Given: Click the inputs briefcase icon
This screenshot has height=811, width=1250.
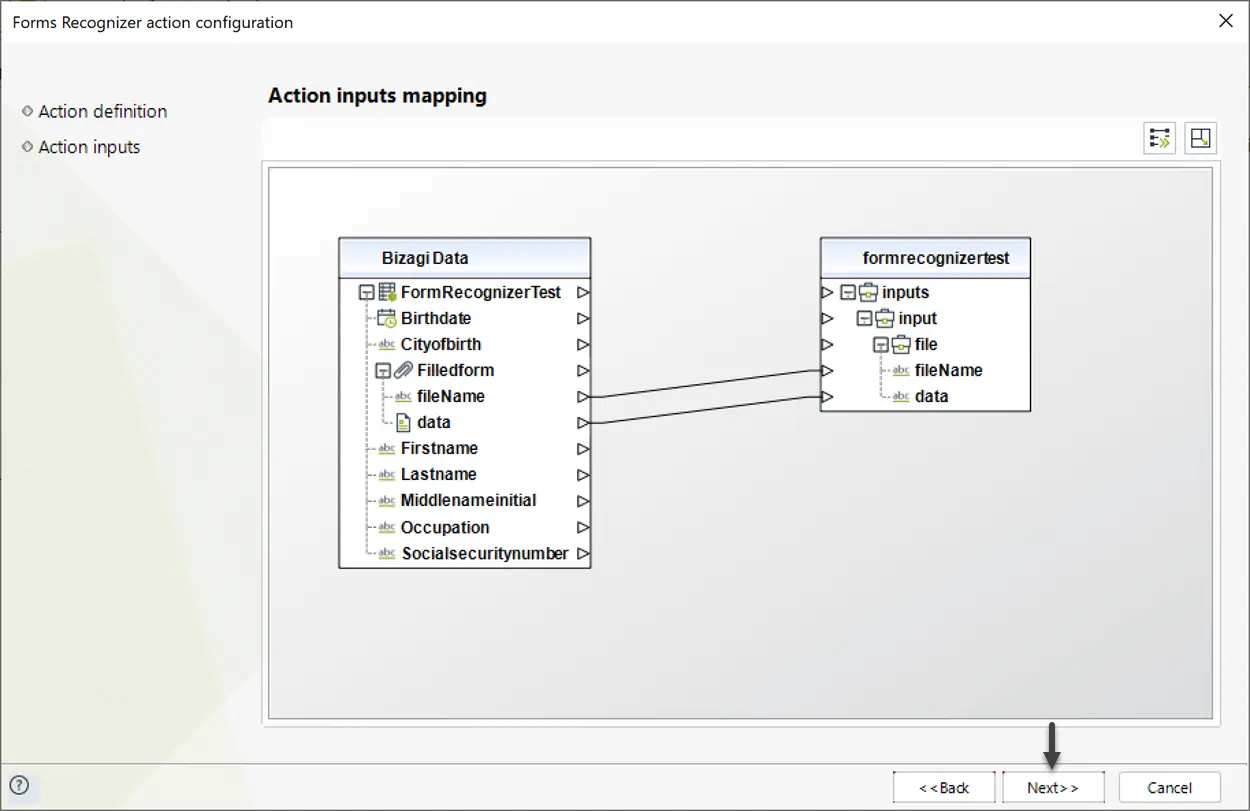Looking at the screenshot, I should point(869,292).
